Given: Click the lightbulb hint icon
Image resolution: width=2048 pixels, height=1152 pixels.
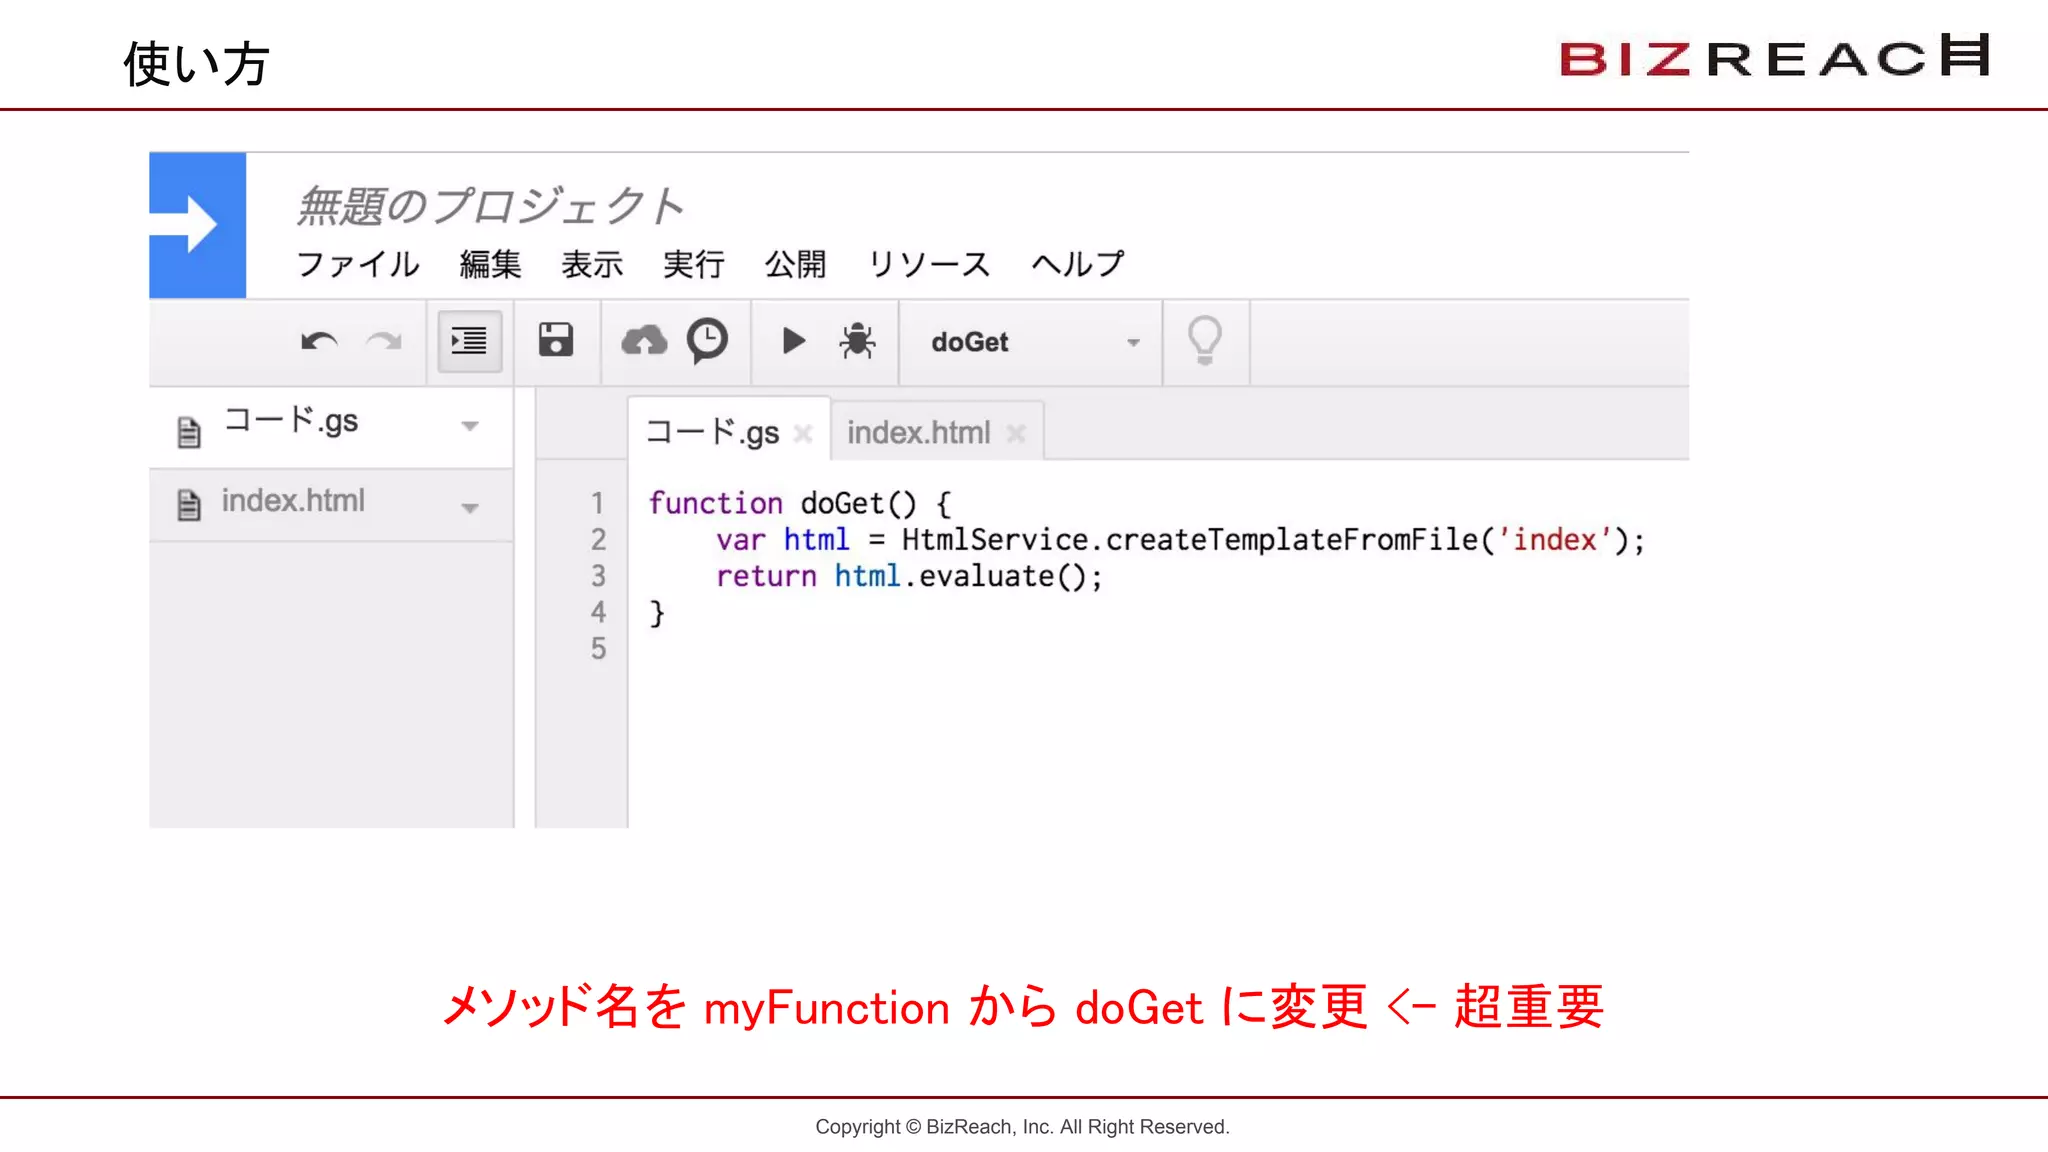Looking at the screenshot, I should coord(1205,340).
